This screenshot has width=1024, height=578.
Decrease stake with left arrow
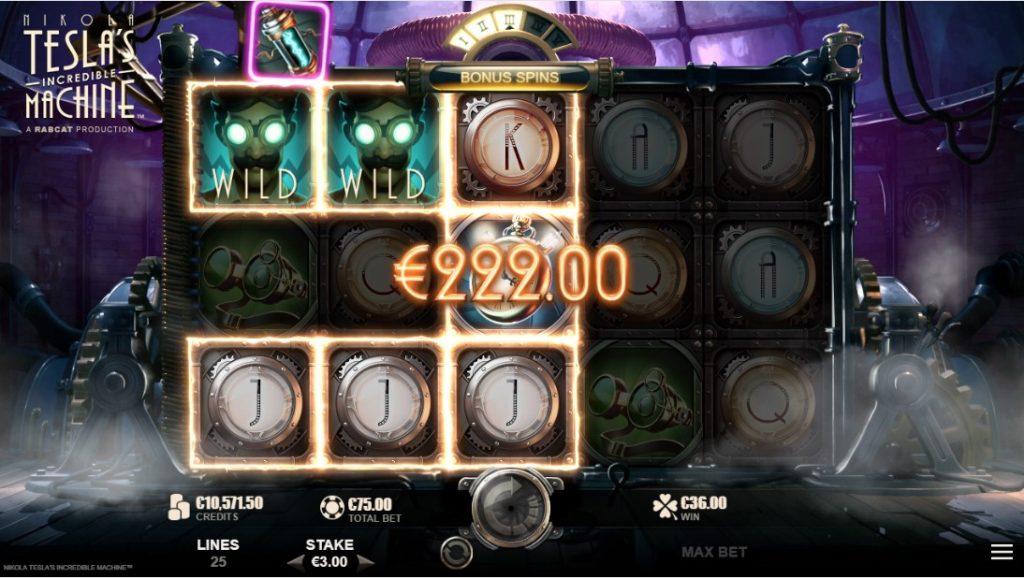pos(295,562)
